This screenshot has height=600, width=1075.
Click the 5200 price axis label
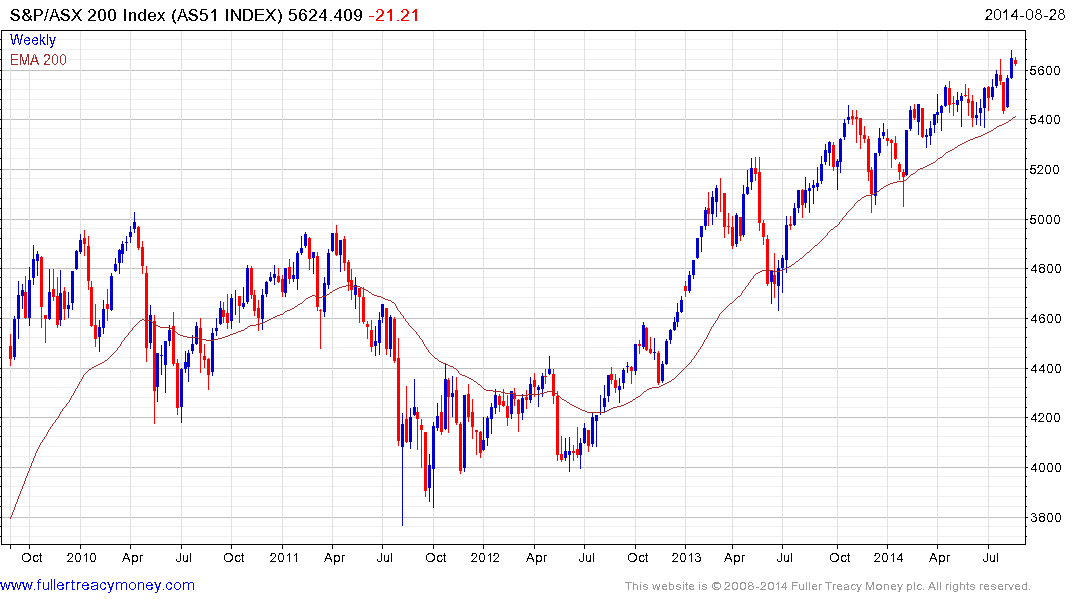pyautogui.click(x=1045, y=170)
